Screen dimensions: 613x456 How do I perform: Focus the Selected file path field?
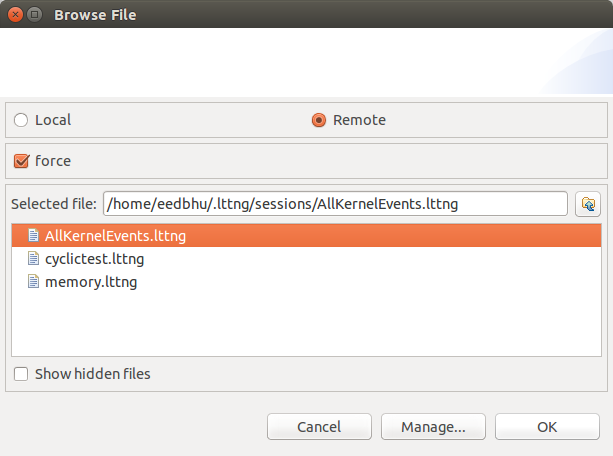[x=334, y=204]
